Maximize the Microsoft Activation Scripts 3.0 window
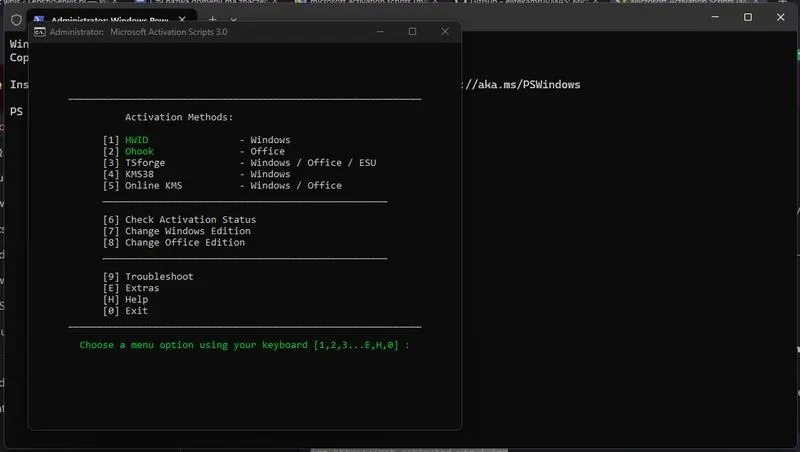800x452 pixels. 412,32
